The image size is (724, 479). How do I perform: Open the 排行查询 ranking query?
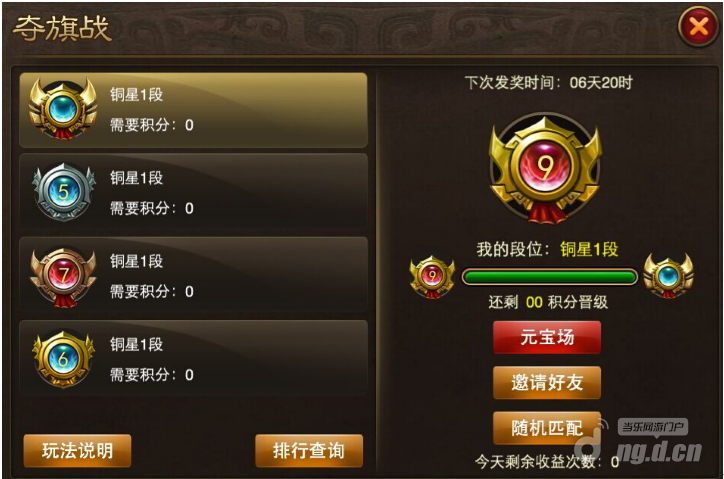coord(309,450)
